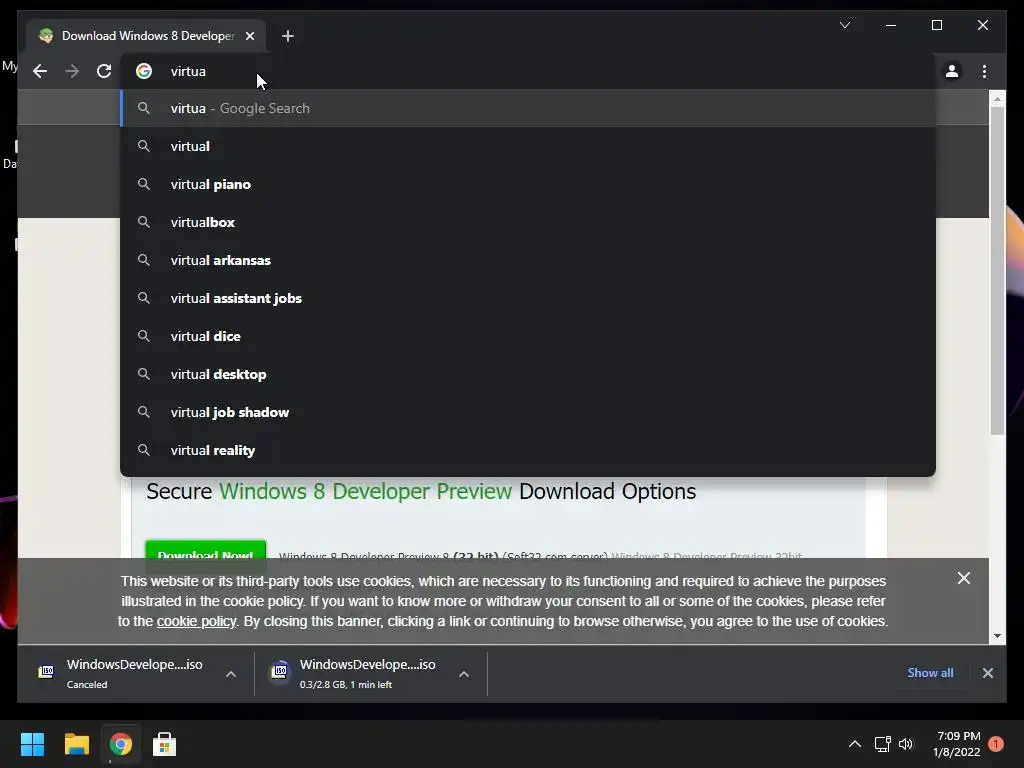
Task: Open File Explorer from the taskbar
Action: point(76,744)
